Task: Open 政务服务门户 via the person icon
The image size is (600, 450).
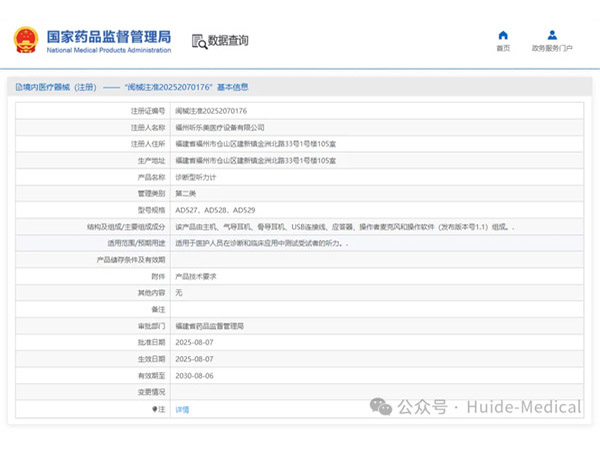Action: 552,35
